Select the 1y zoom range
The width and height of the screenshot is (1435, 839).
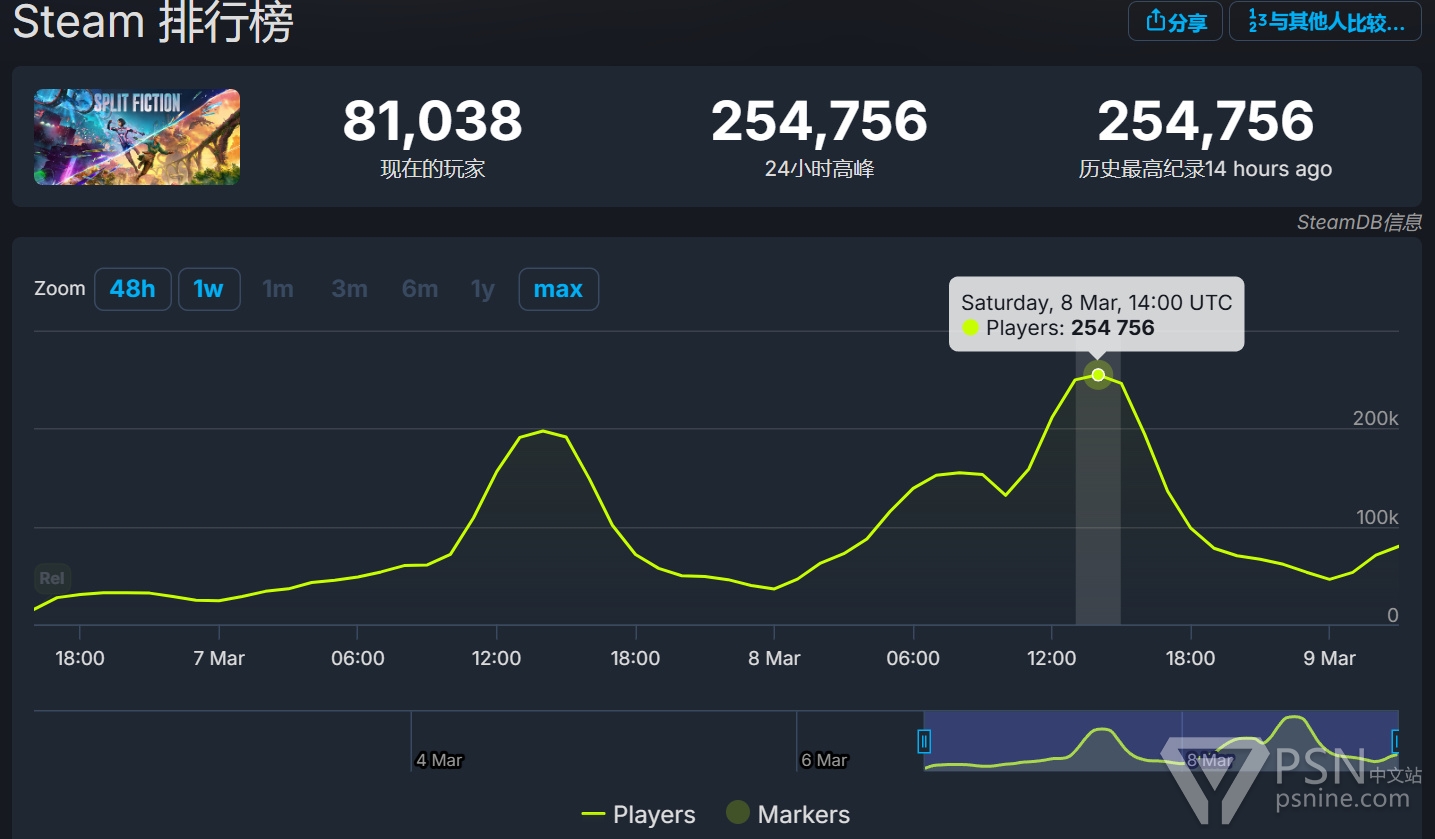pos(483,289)
